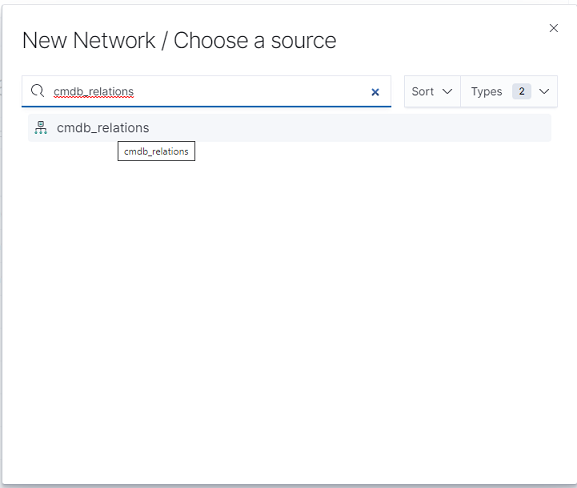This screenshot has width=577, height=488.
Task: Focus the source search input field
Action: 206,91
